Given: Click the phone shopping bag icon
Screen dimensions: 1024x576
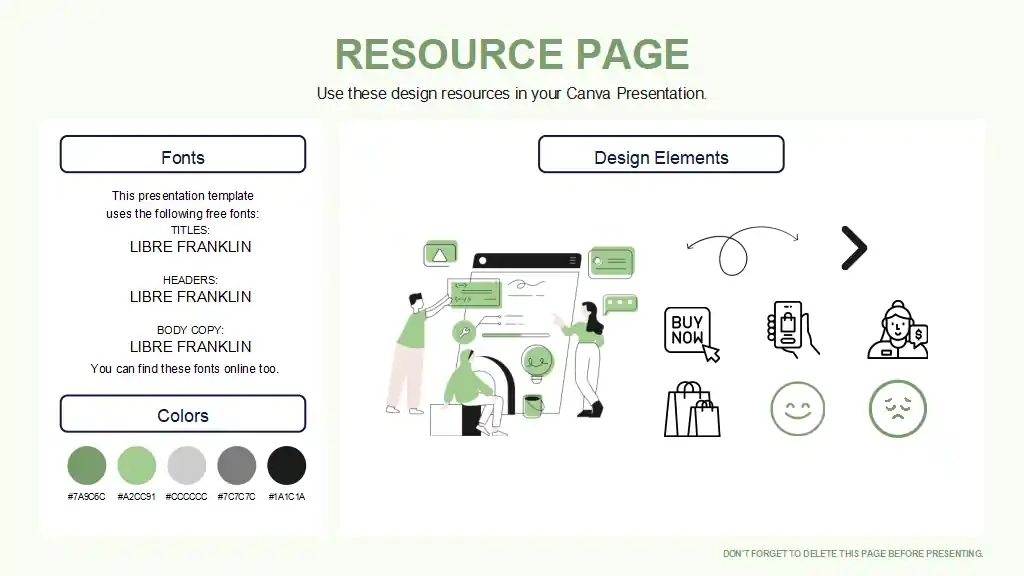Looking at the screenshot, I should pyautogui.click(x=793, y=329).
